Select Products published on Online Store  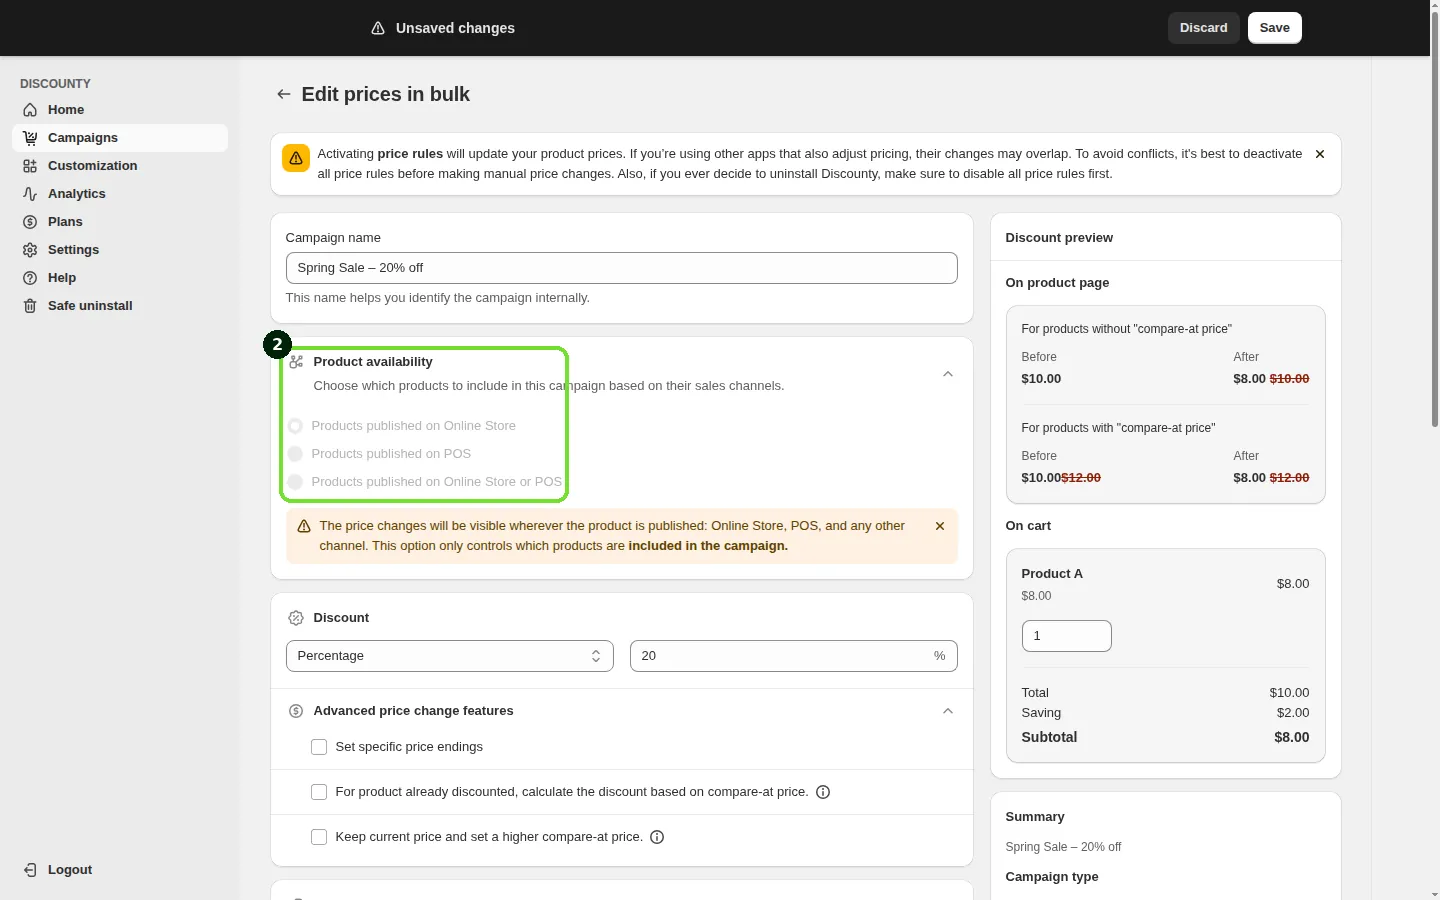pos(295,426)
